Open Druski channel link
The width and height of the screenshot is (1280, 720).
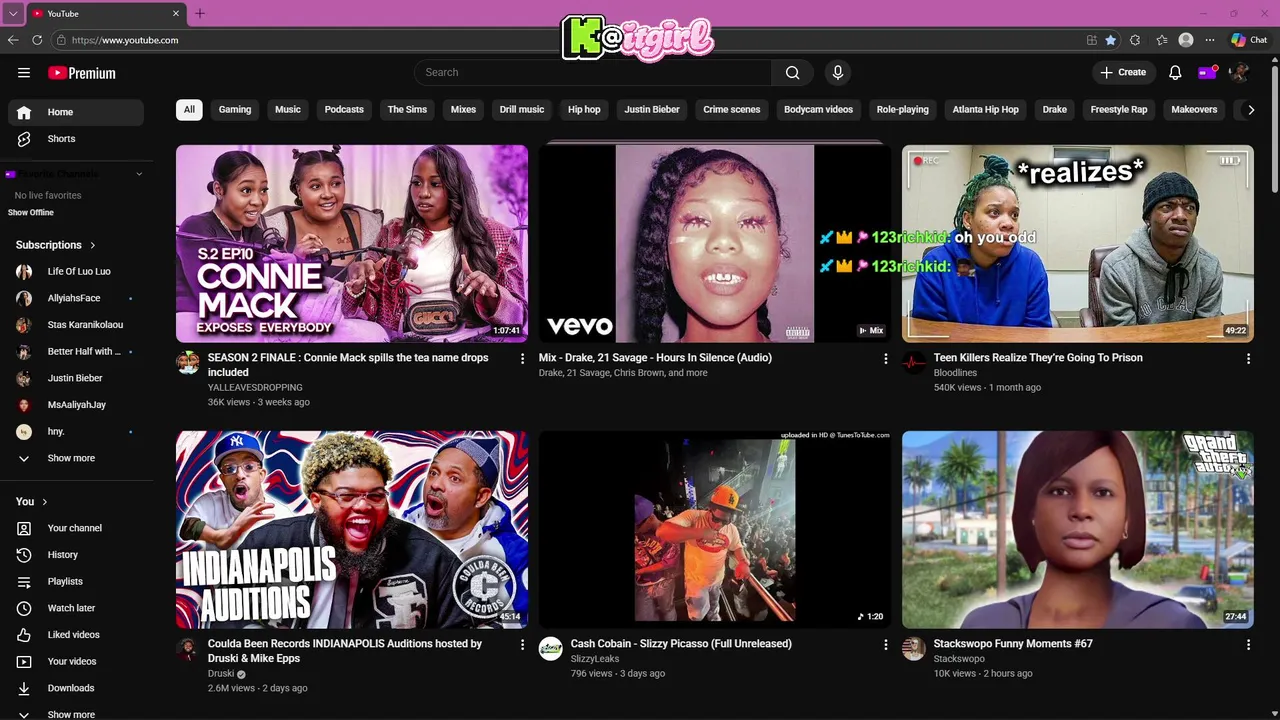[x=221, y=674]
